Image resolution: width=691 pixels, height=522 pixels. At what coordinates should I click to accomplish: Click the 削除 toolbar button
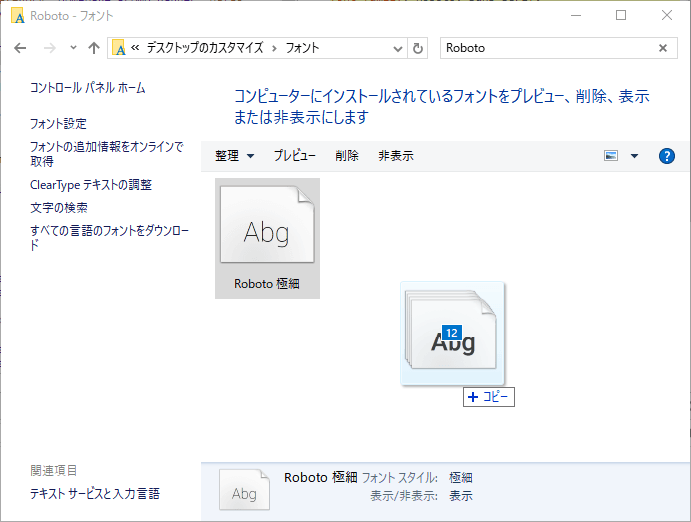[346, 156]
